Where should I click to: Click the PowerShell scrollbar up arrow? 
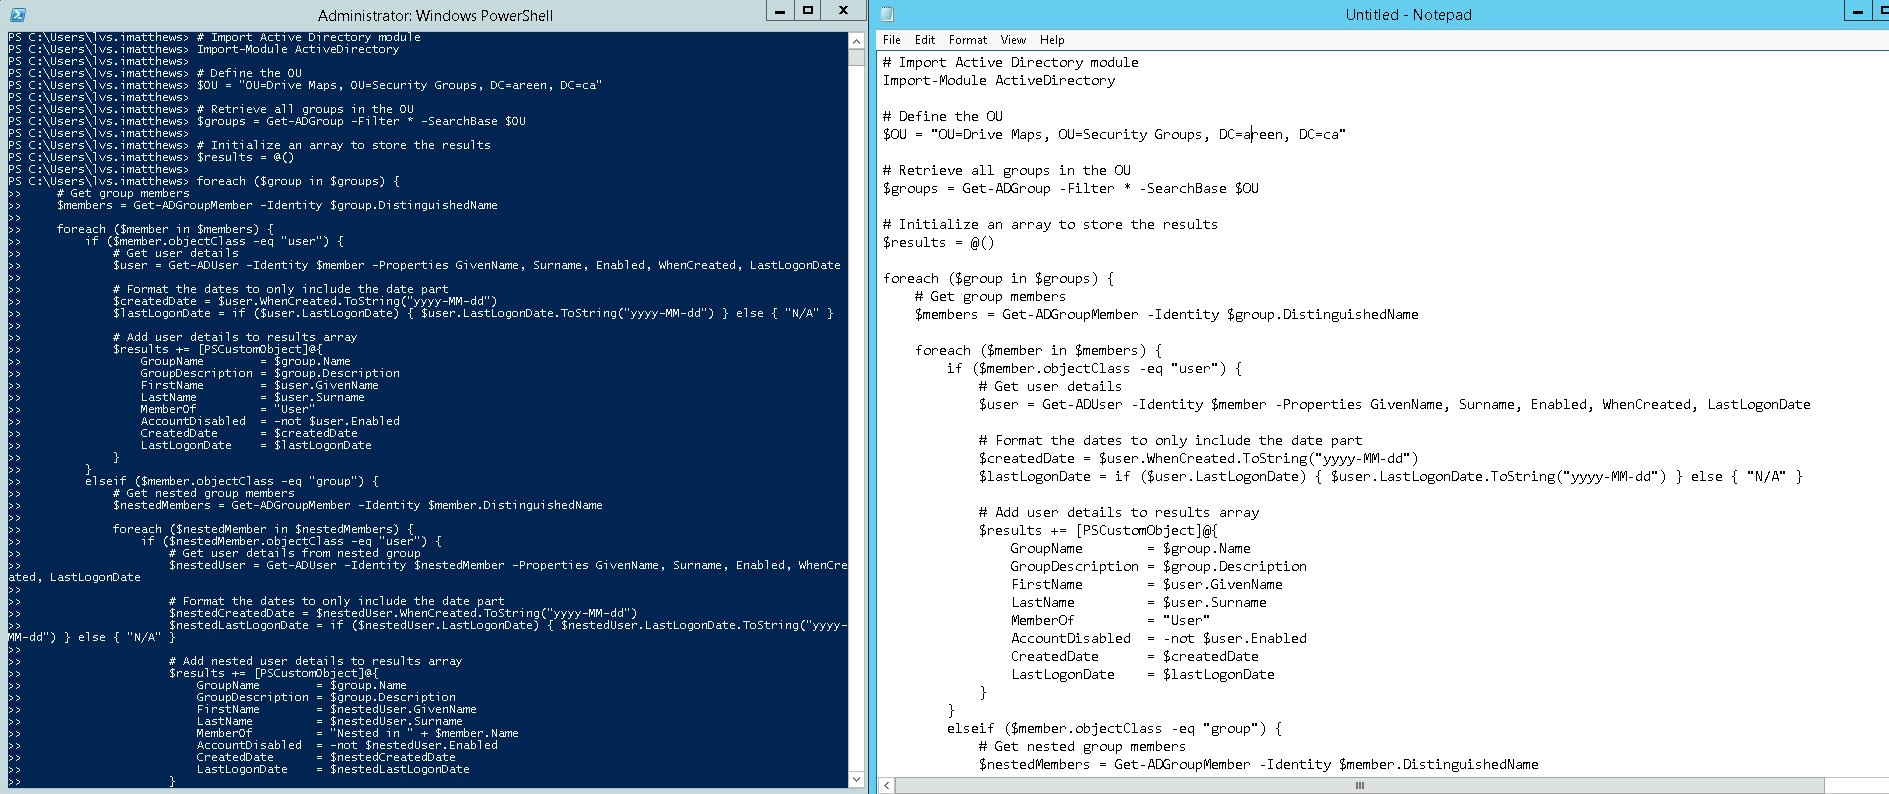click(x=856, y=42)
